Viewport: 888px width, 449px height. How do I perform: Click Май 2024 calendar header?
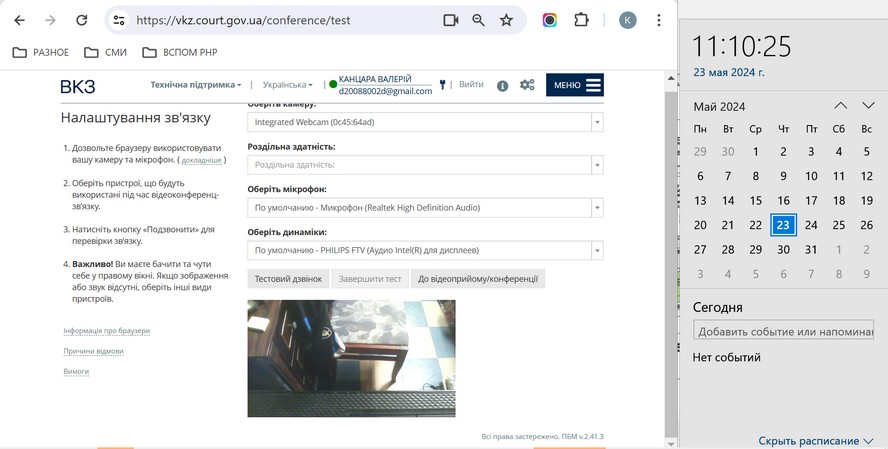click(x=719, y=106)
